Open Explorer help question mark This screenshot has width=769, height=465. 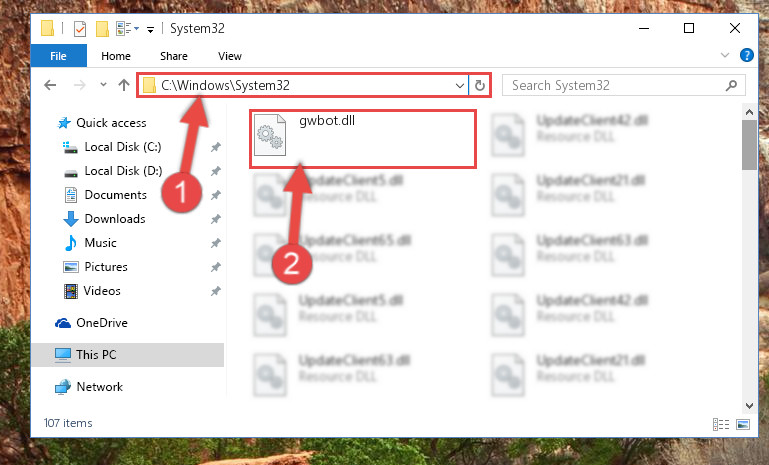pyautogui.click(x=746, y=55)
